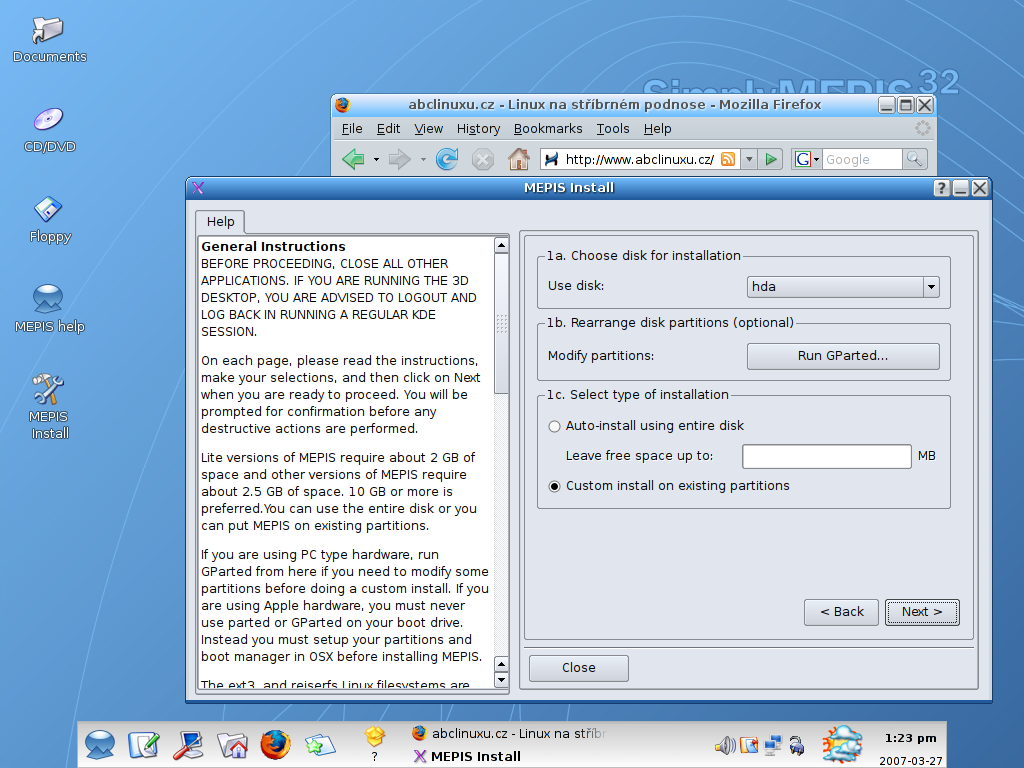Reload the page in Firefox
This screenshot has width=1024, height=768.
(x=447, y=159)
